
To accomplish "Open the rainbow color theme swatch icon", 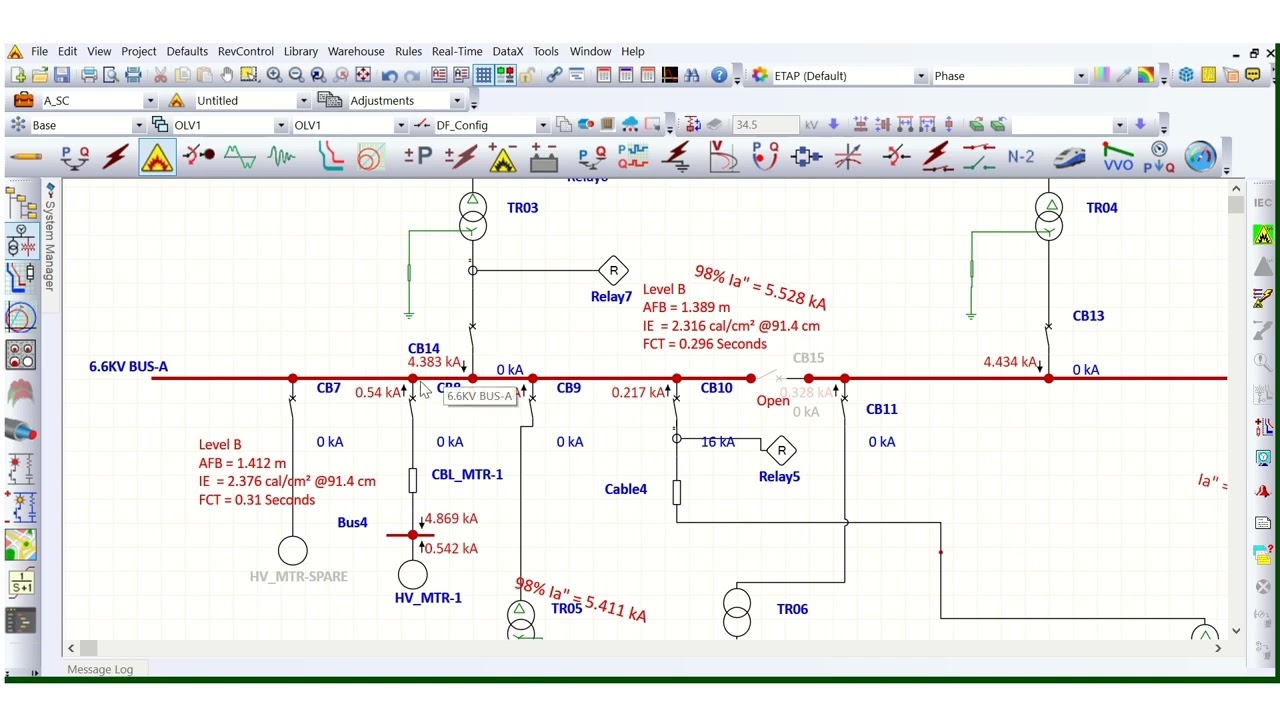I will (x=1144, y=76).
